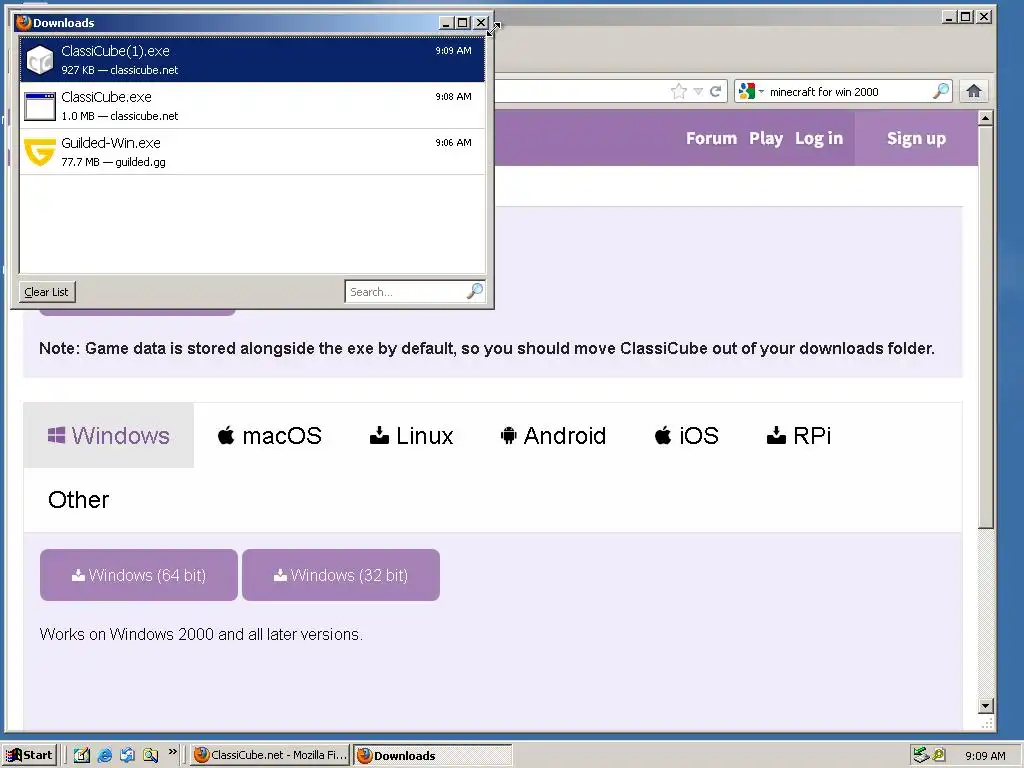Select the ClassiCube.exe download row
The image size is (1024, 768).
coord(252,106)
